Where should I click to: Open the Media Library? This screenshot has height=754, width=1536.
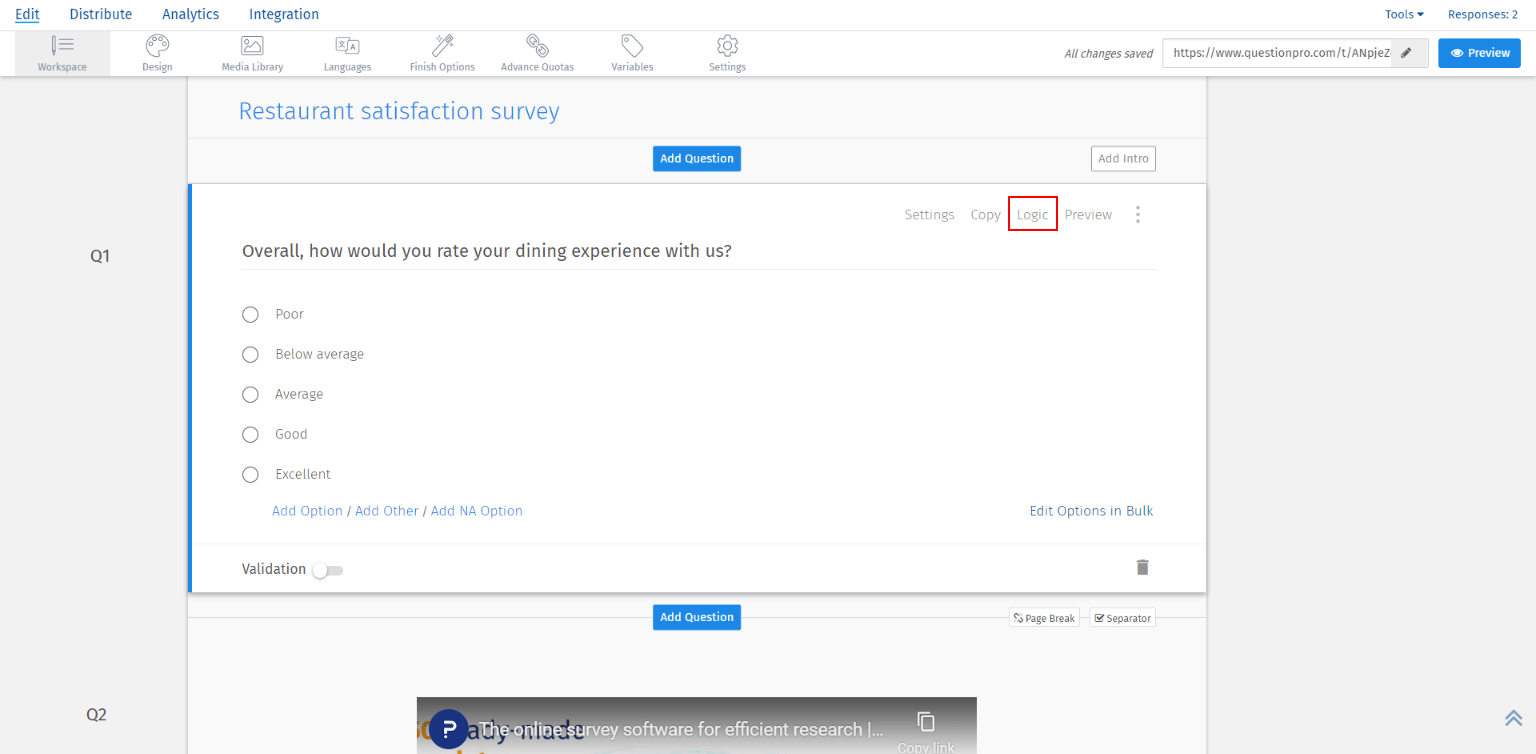pyautogui.click(x=251, y=52)
